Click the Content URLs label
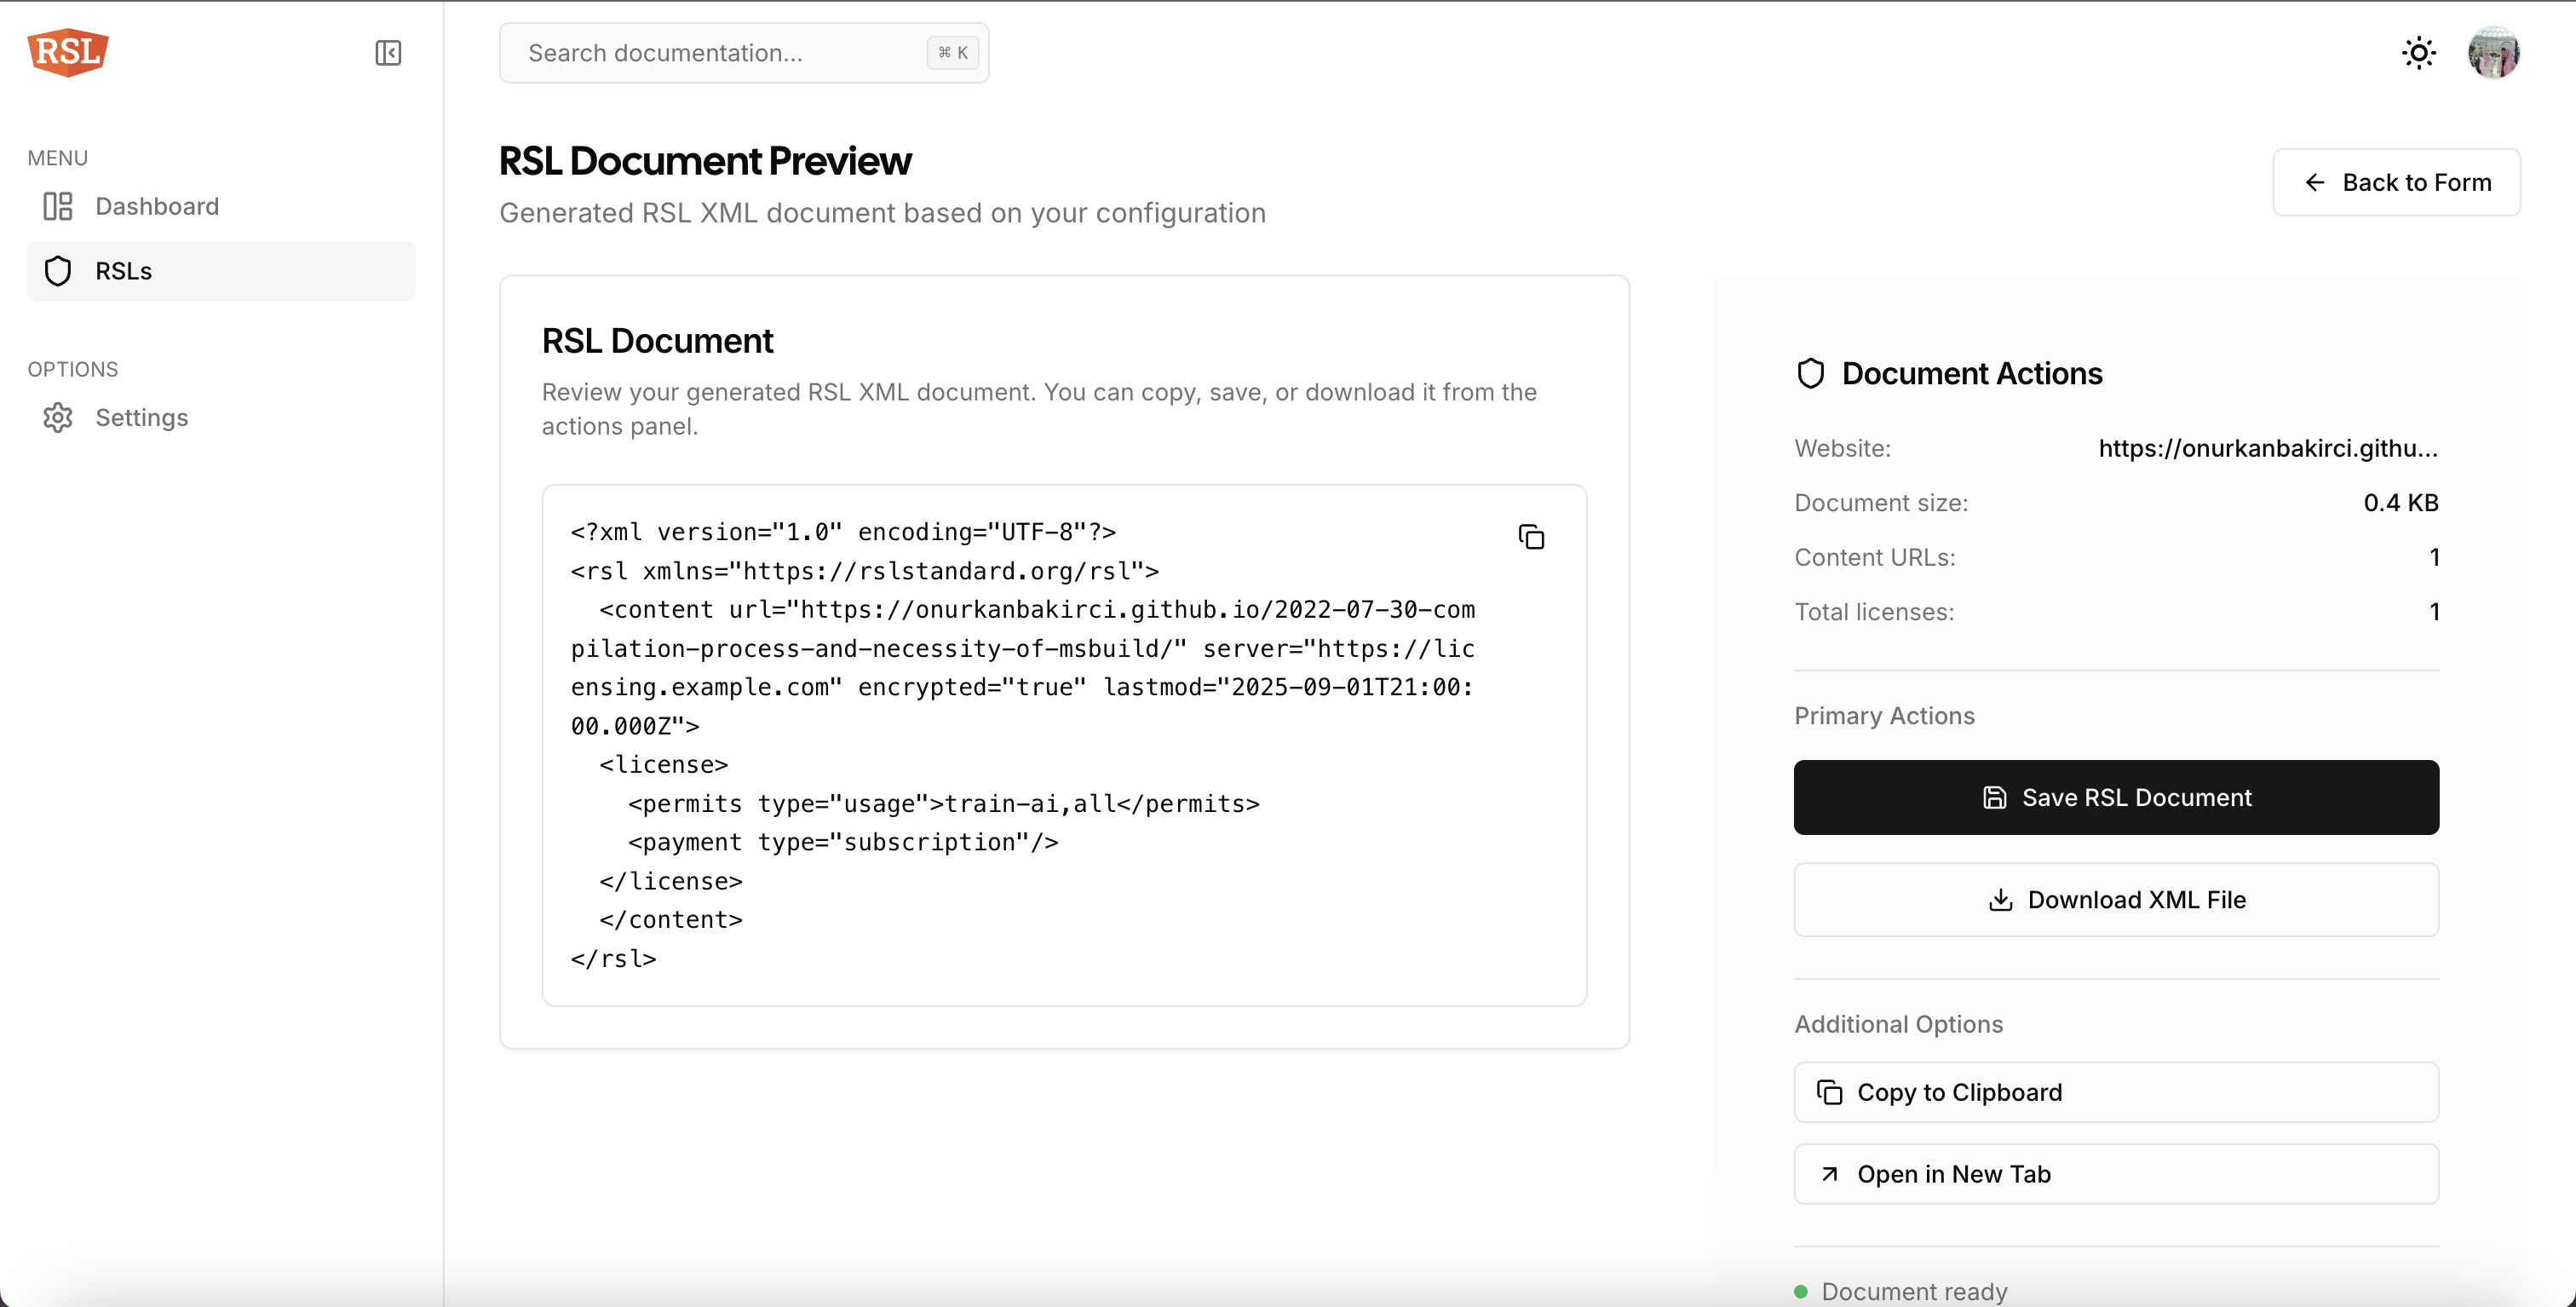 pos(1874,557)
